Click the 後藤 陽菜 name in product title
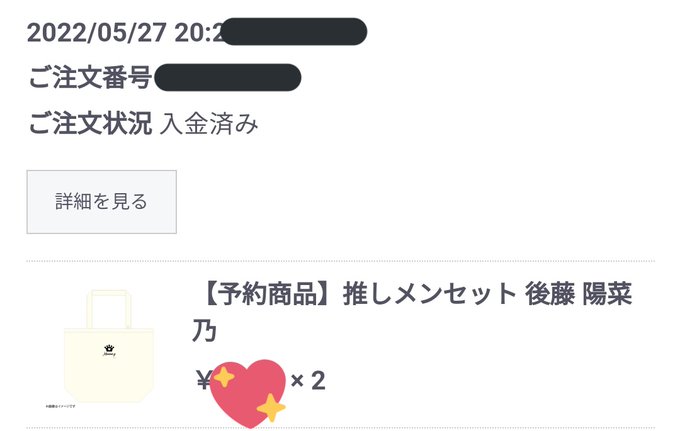 coord(579,294)
